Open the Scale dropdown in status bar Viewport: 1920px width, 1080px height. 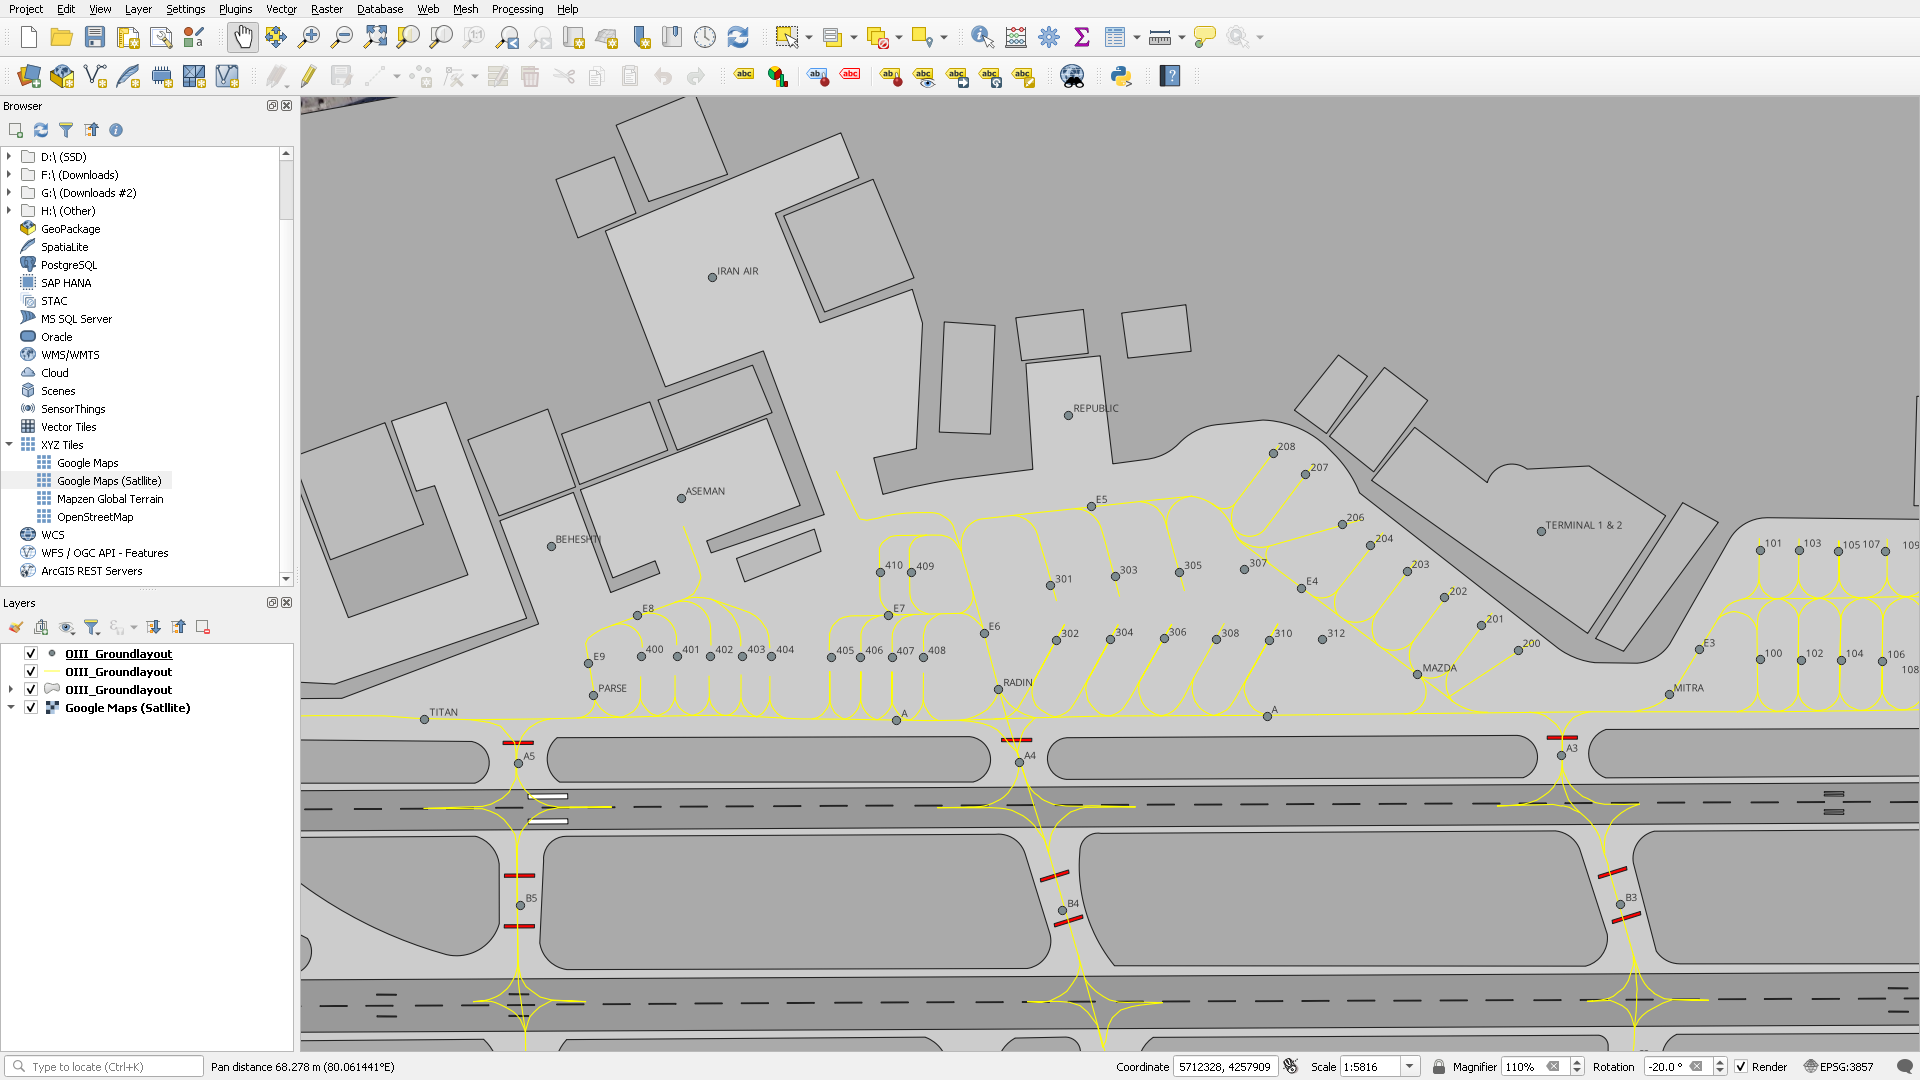point(1409,1067)
